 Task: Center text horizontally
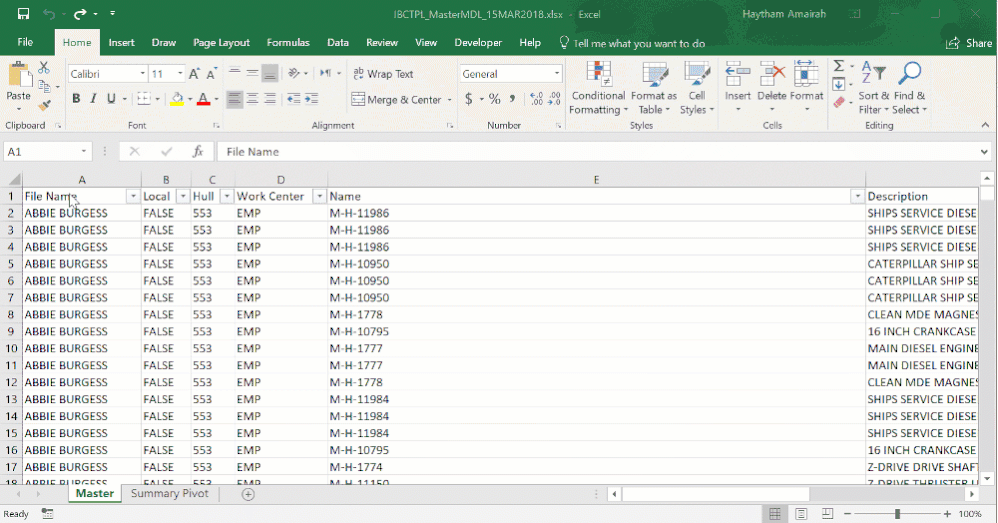pyautogui.click(x=252, y=99)
